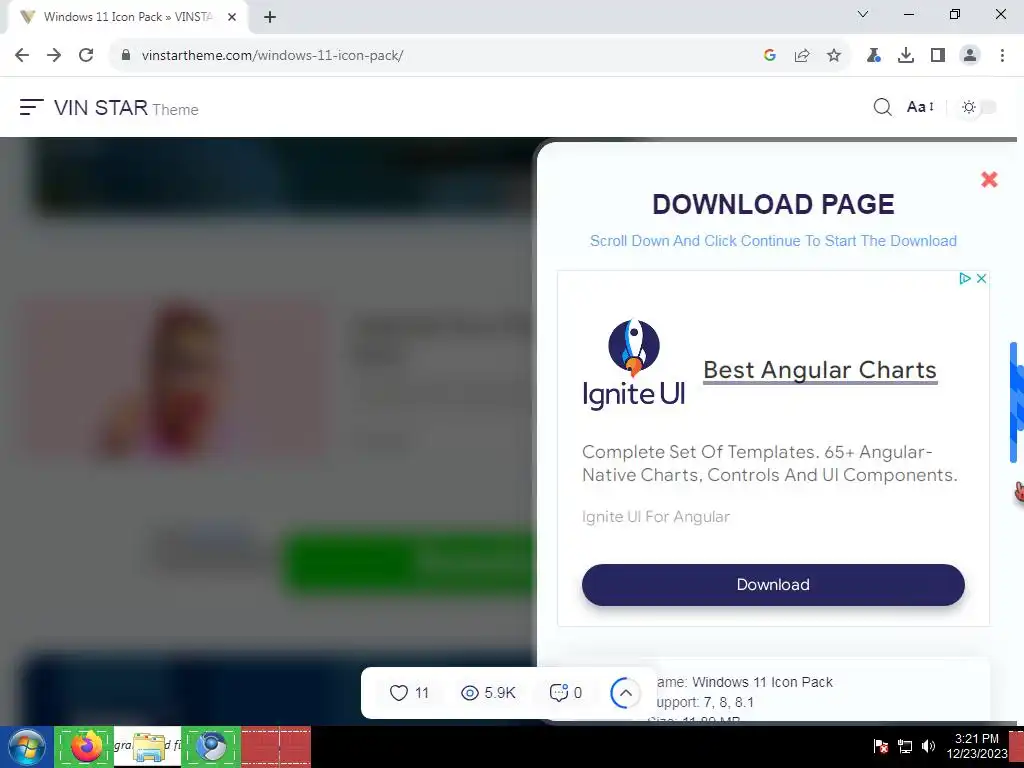Viewport: 1024px width, 768px height.
Task: Close the Windows 11 Icon Pack tab
Action: click(232, 18)
